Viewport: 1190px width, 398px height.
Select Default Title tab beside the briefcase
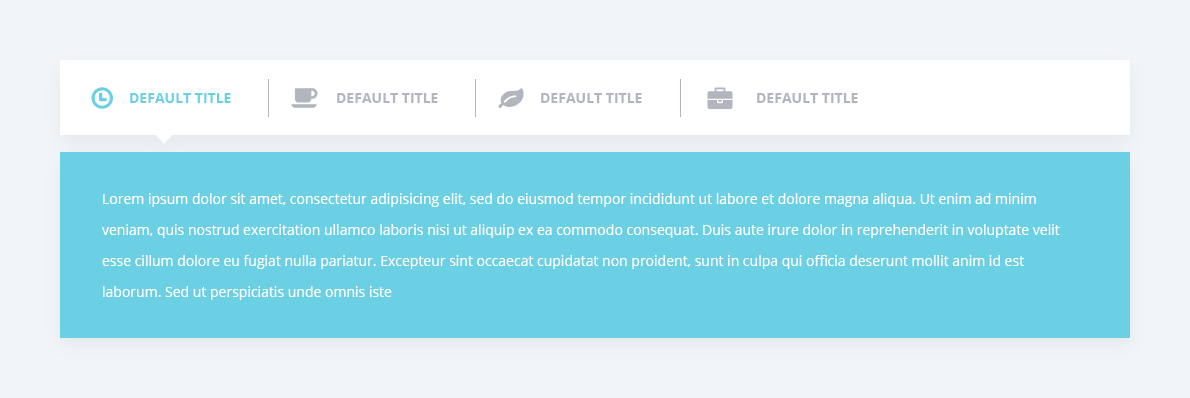click(x=808, y=98)
